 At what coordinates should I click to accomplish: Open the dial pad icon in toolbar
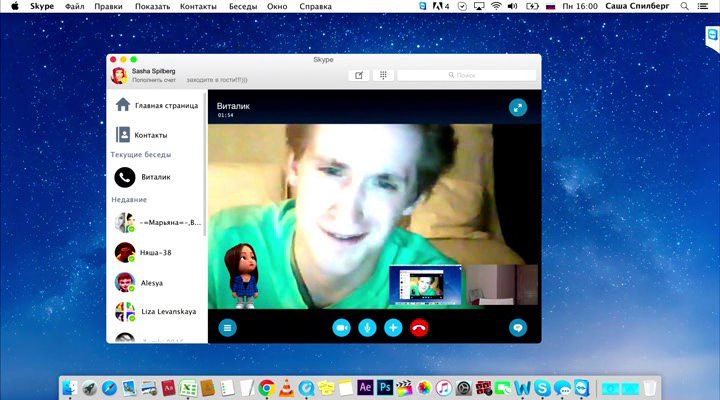click(x=382, y=75)
